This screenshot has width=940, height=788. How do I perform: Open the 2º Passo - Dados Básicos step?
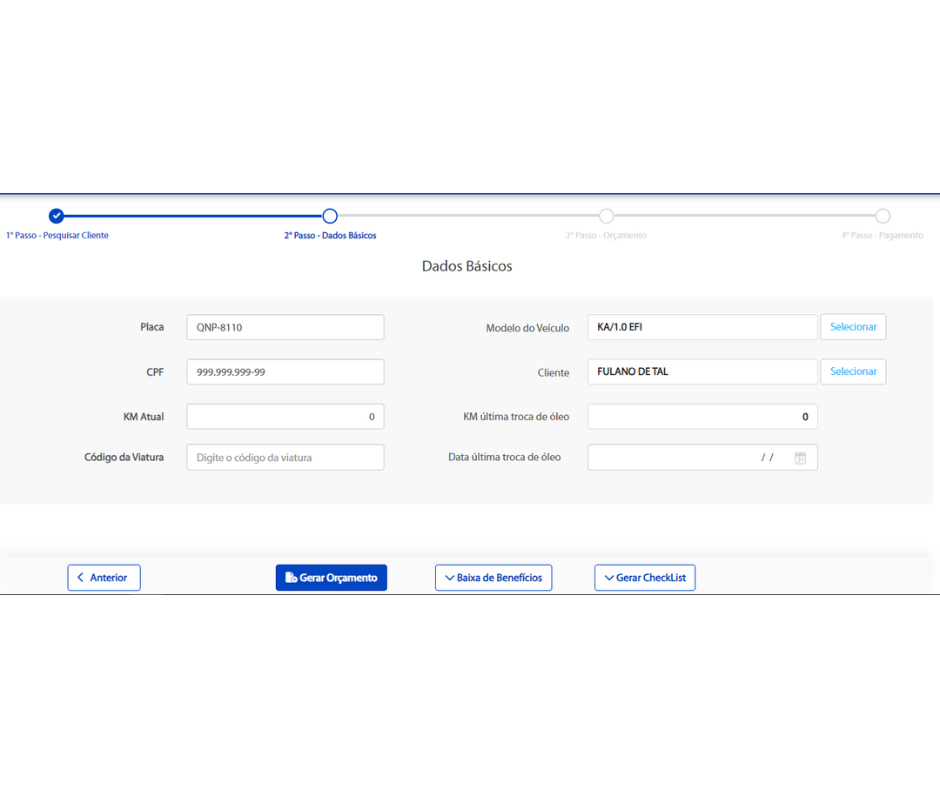pyautogui.click(x=330, y=235)
